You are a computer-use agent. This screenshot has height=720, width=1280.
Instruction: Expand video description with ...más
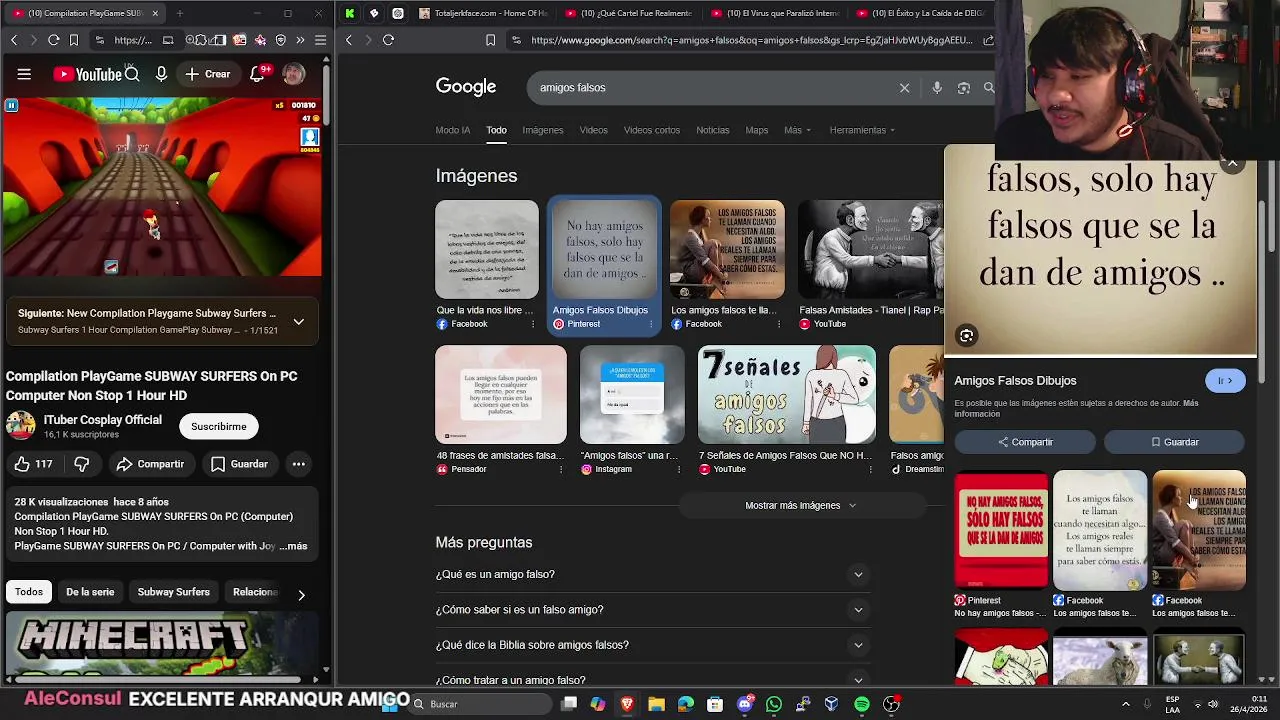[294, 546]
